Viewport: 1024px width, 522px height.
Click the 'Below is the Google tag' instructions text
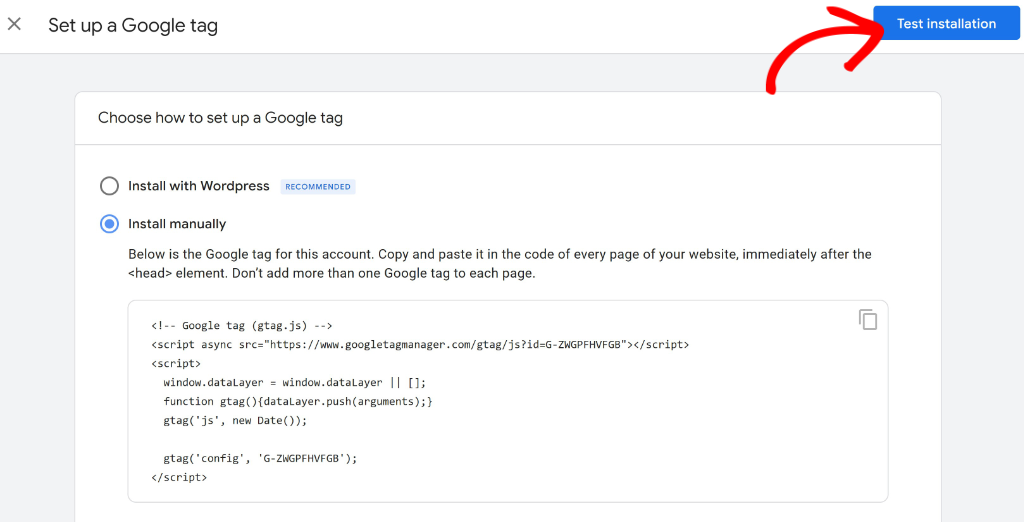[500, 263]
